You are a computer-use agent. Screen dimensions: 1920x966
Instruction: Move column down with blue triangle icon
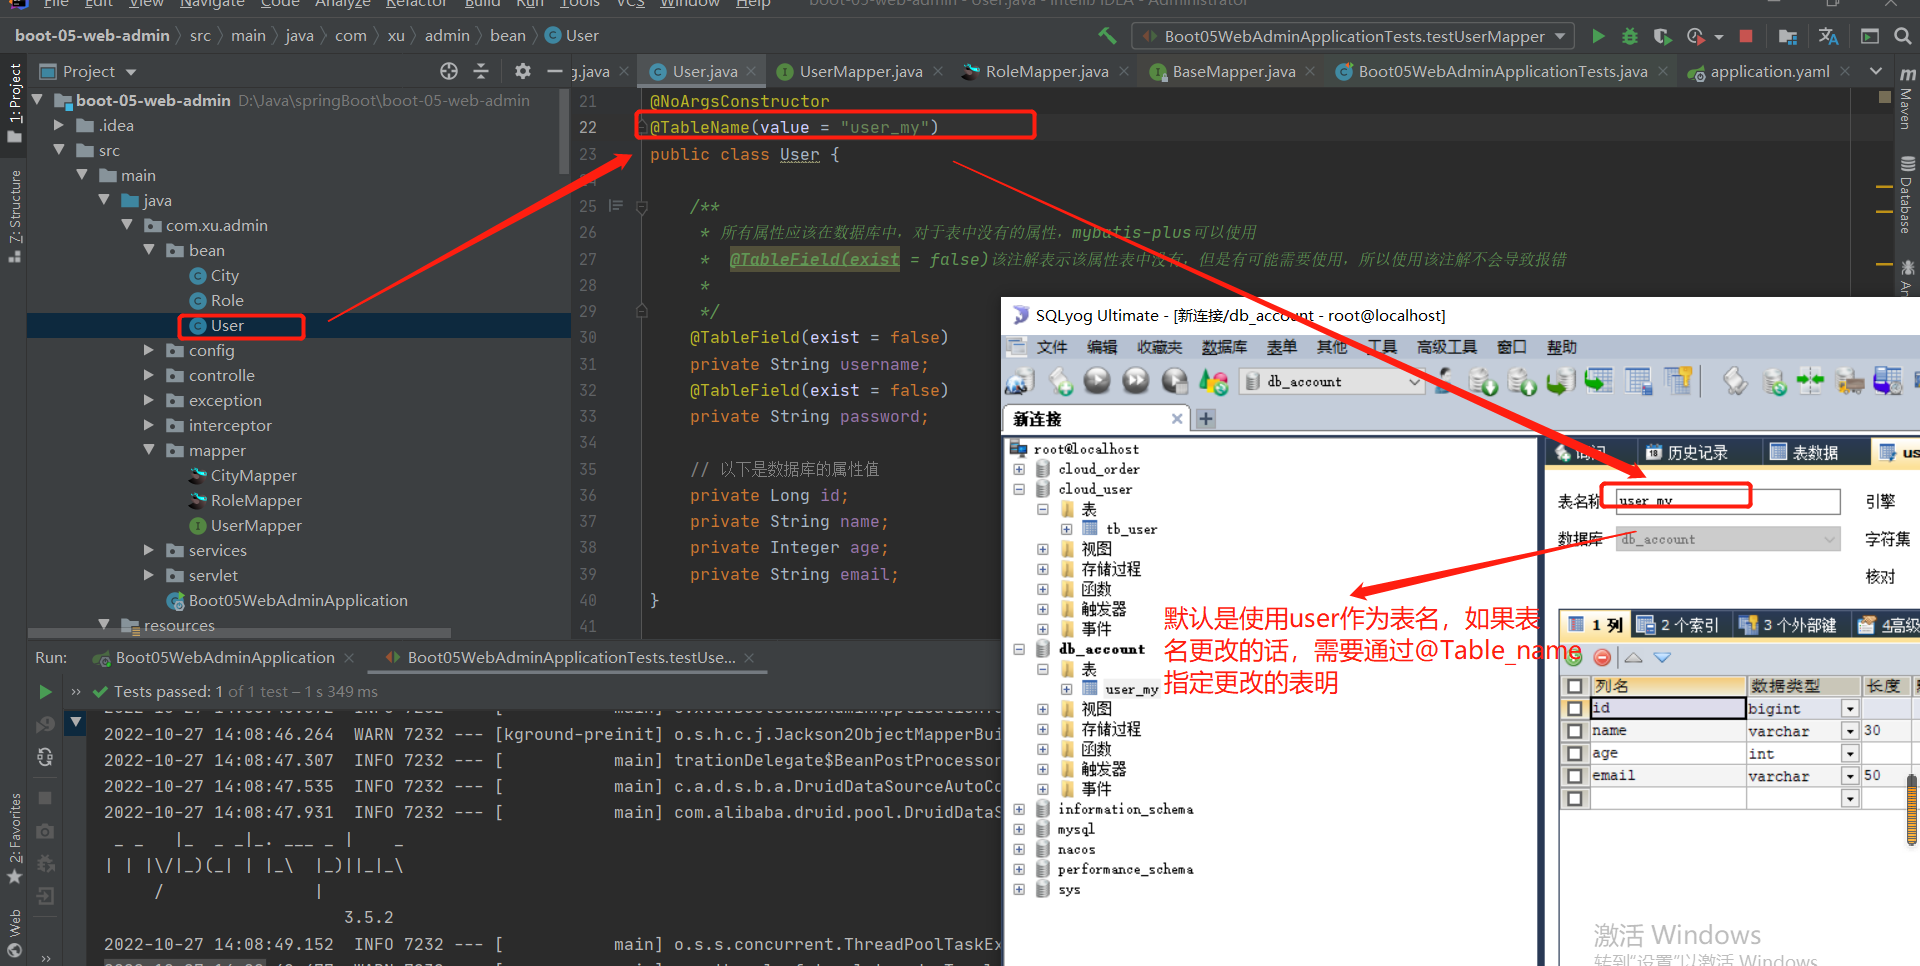point(1662,657)
